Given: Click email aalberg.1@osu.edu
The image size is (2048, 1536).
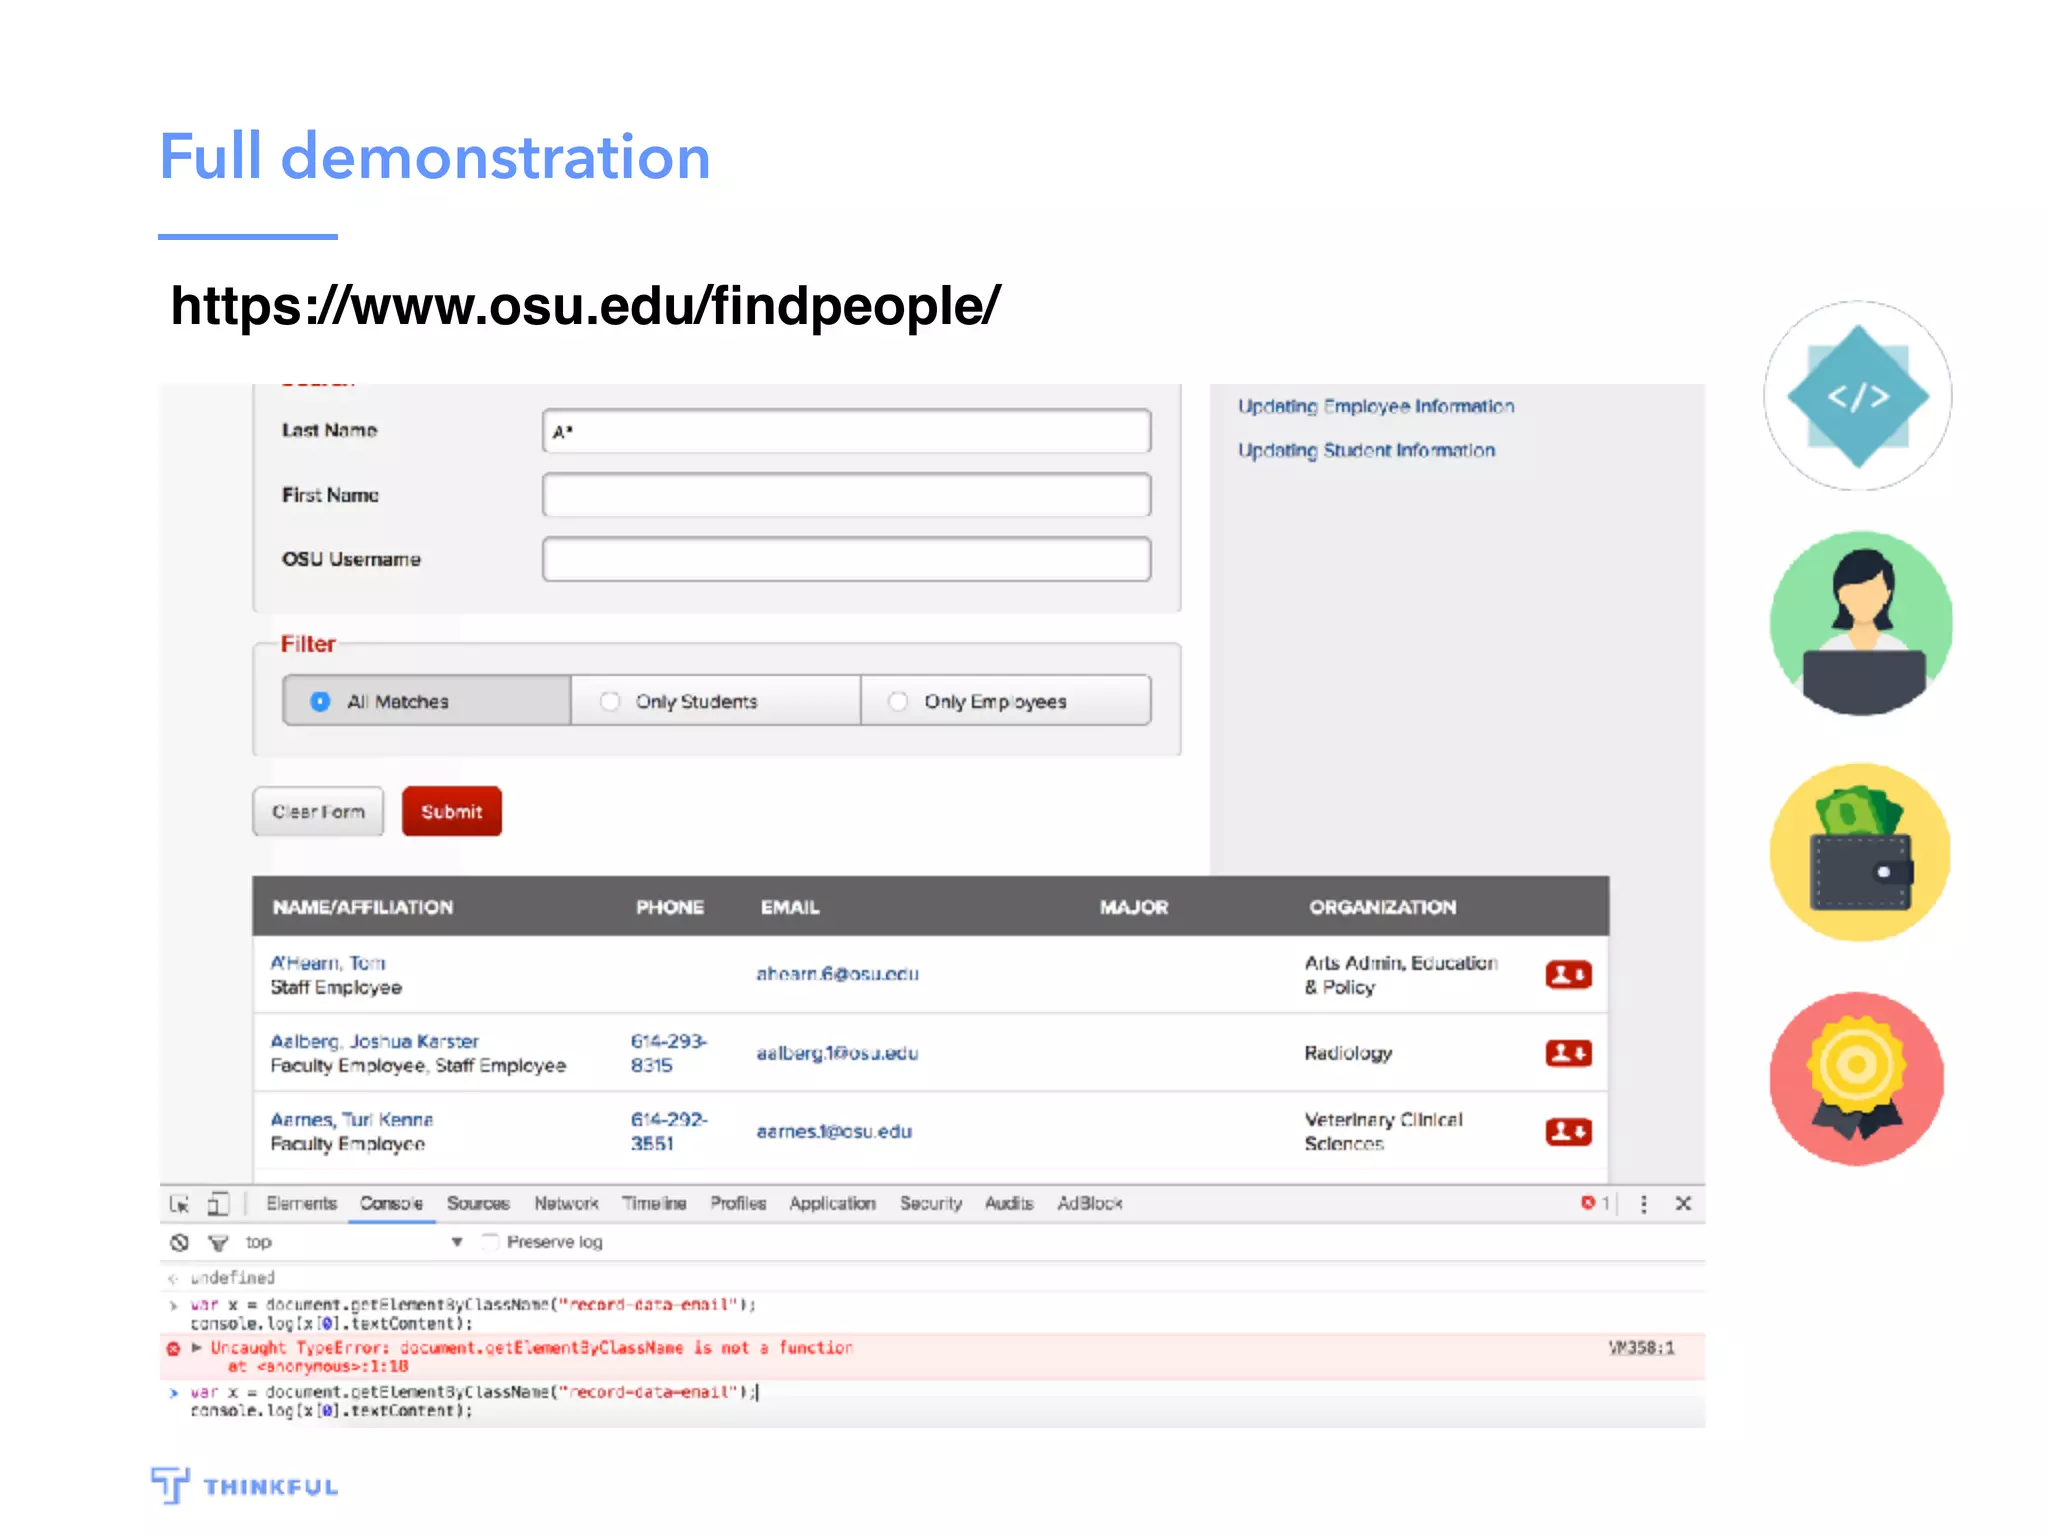Looking at the screenshot, I should point(837,1053).
